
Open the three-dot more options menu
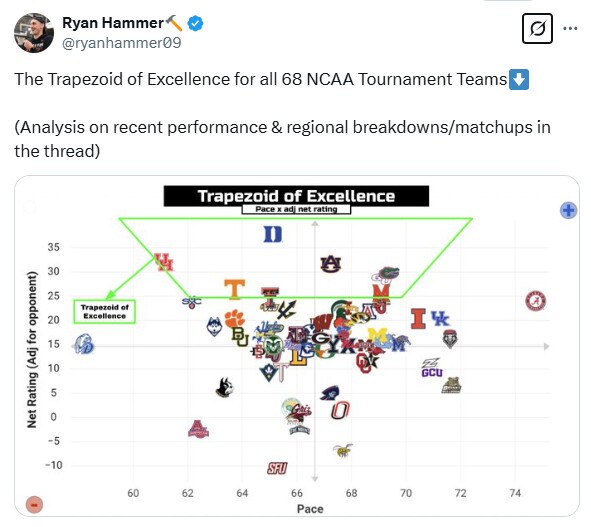[x=570, y=29]
